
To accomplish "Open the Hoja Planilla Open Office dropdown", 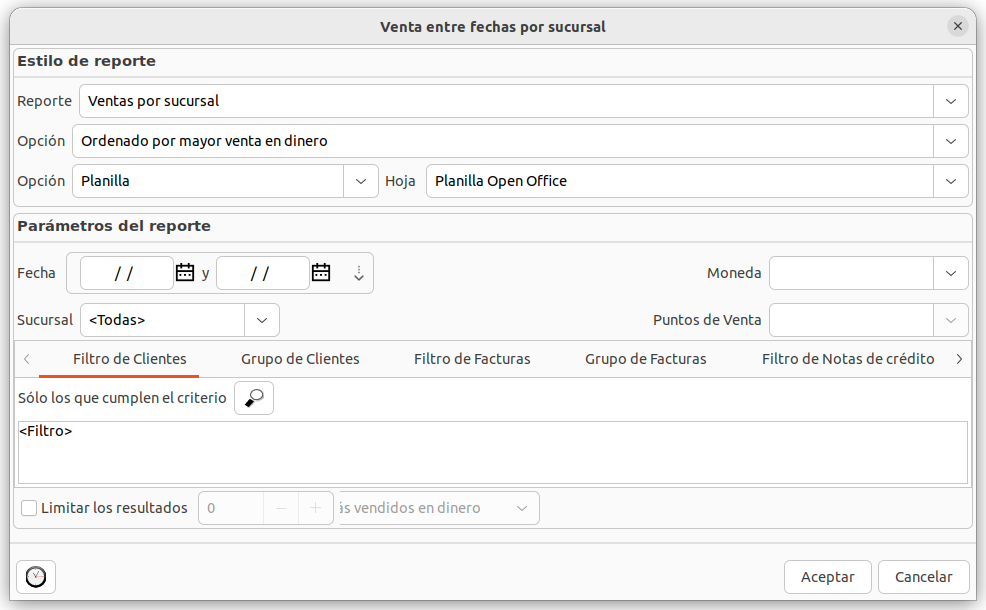I will coord(950,181).
